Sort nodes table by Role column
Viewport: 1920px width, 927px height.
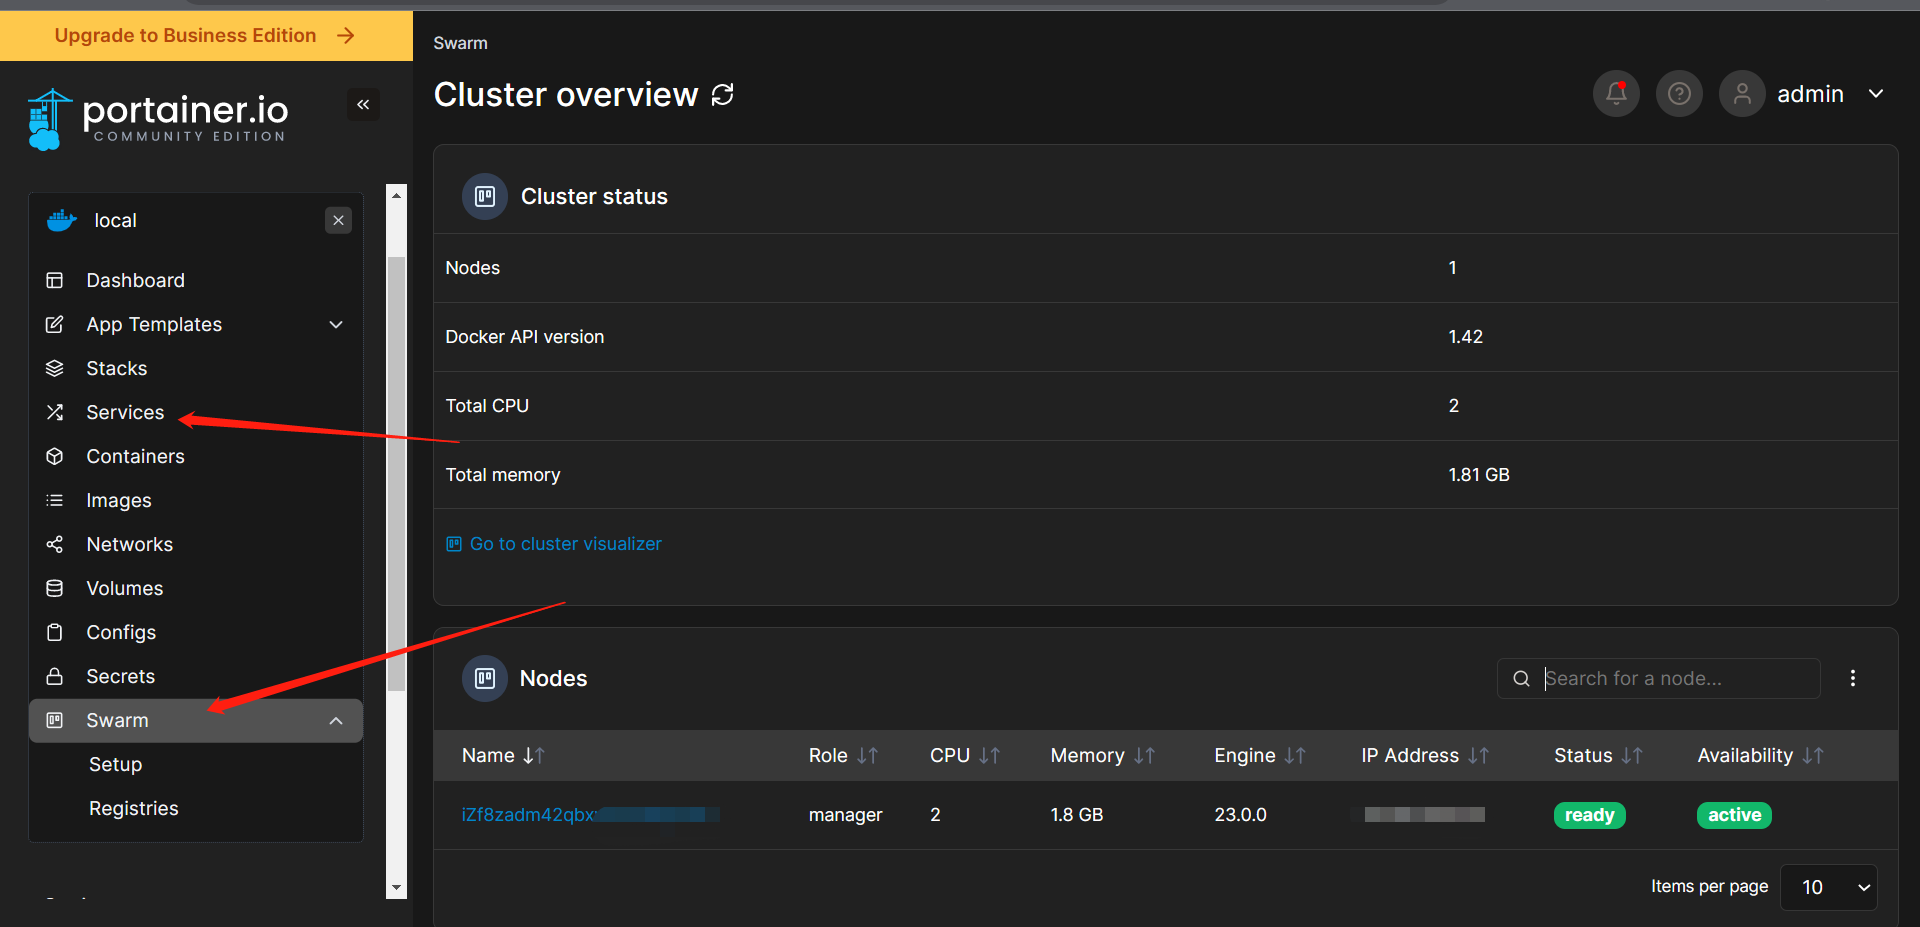point(843,756)
